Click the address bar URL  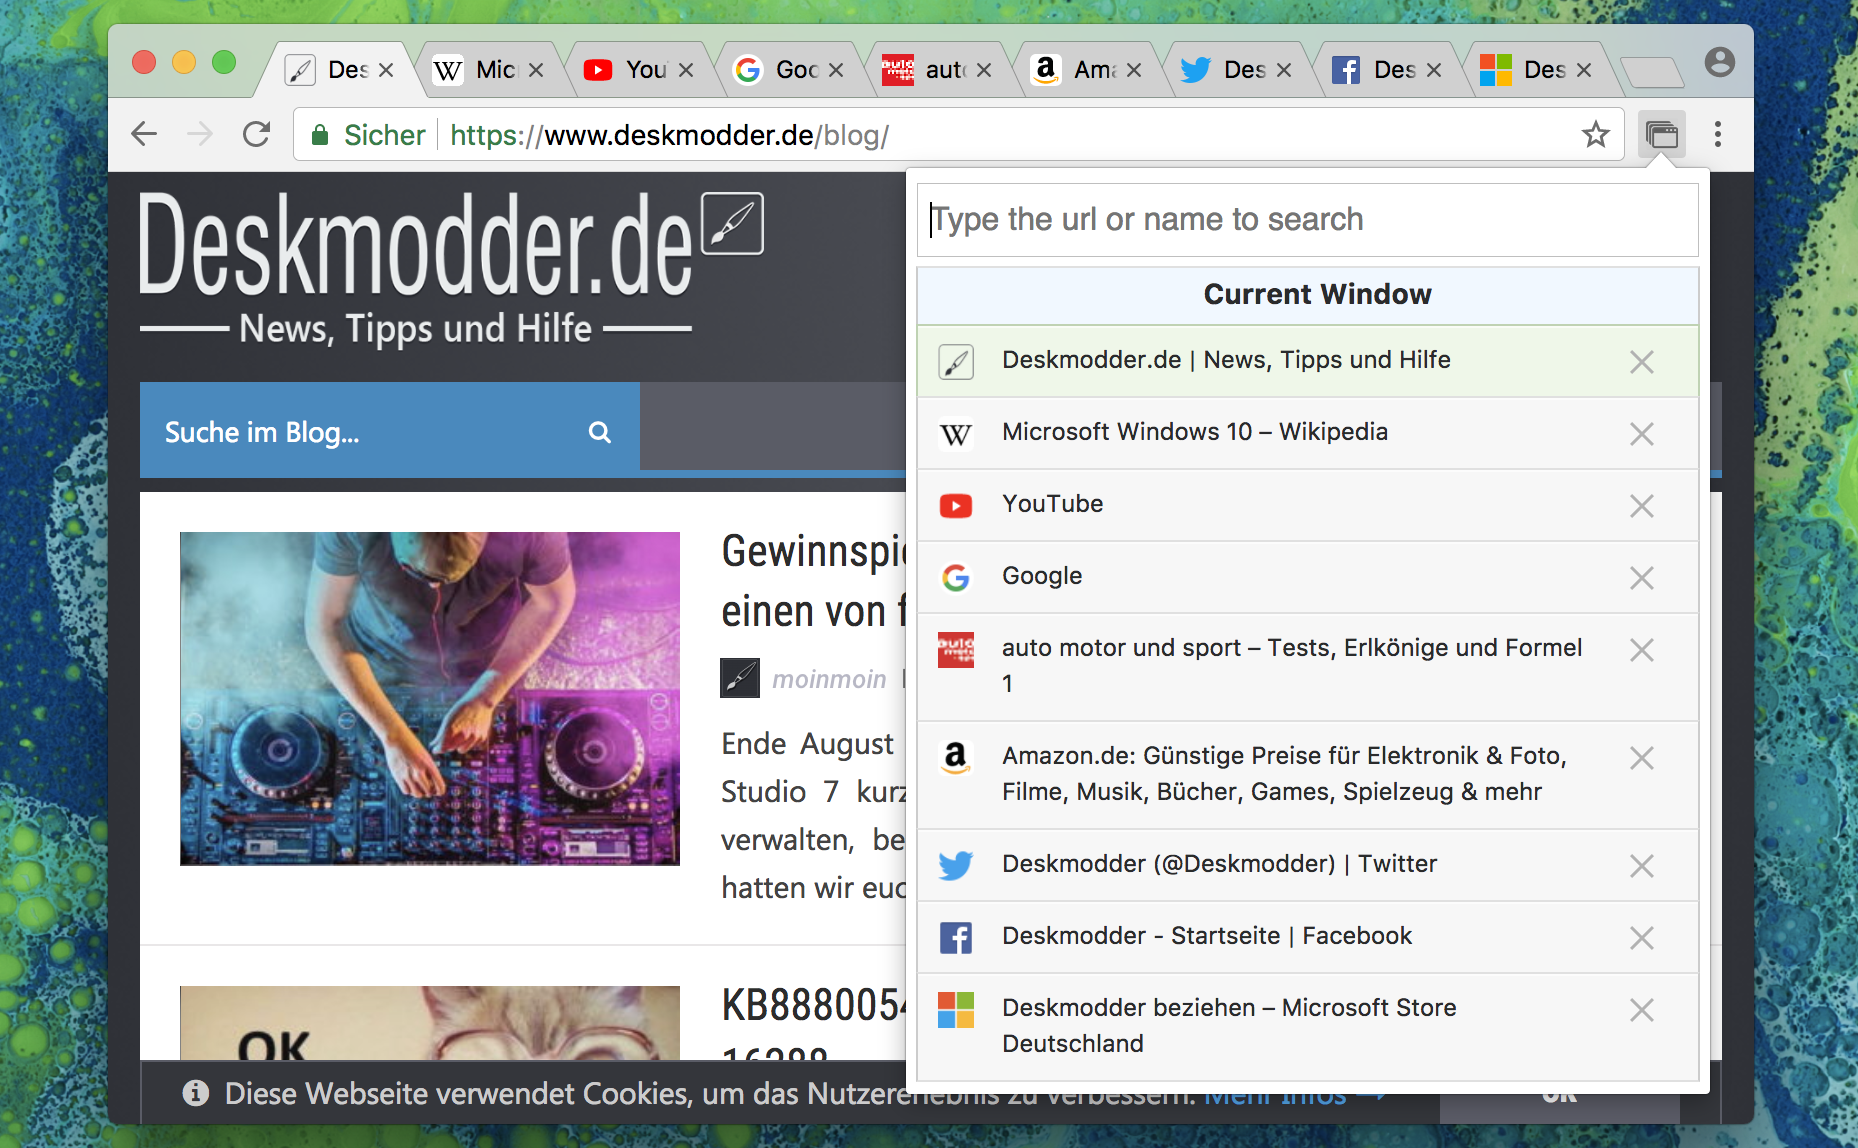coord(669,135)
